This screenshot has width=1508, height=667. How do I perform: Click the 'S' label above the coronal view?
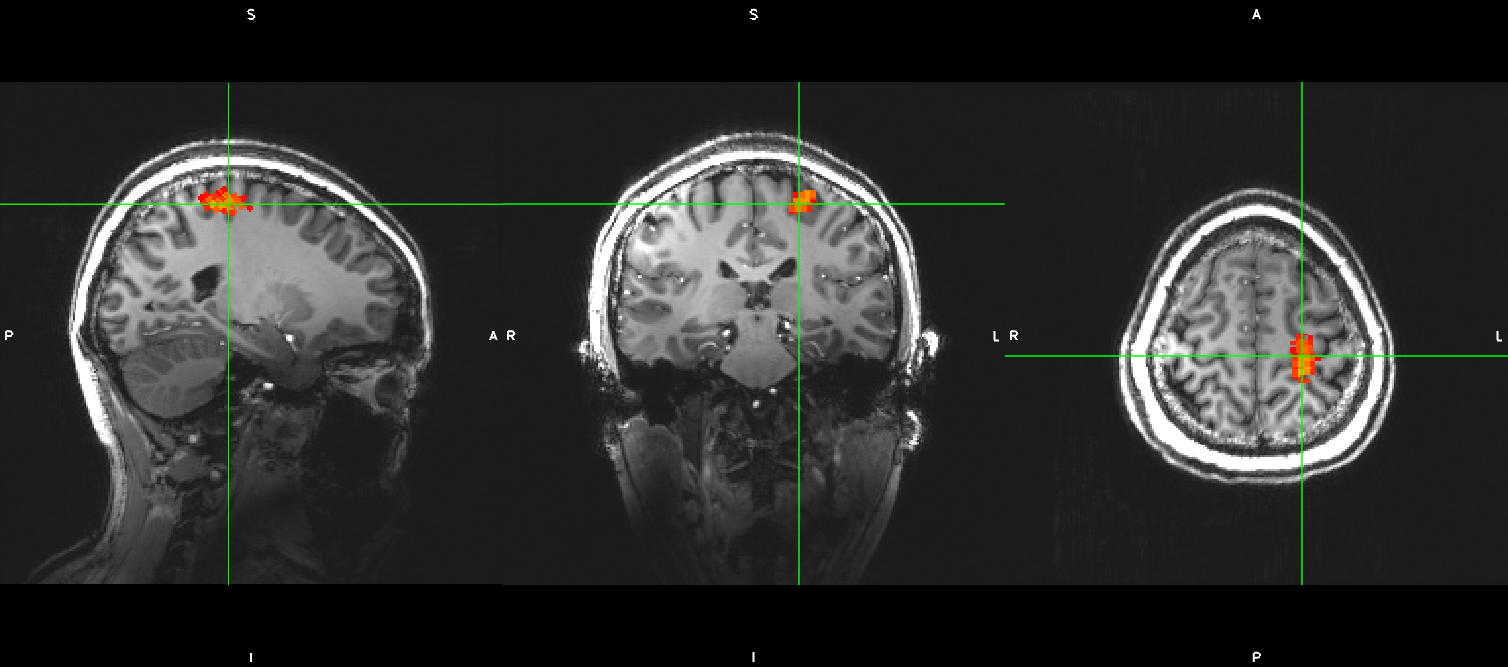(753, 15)
